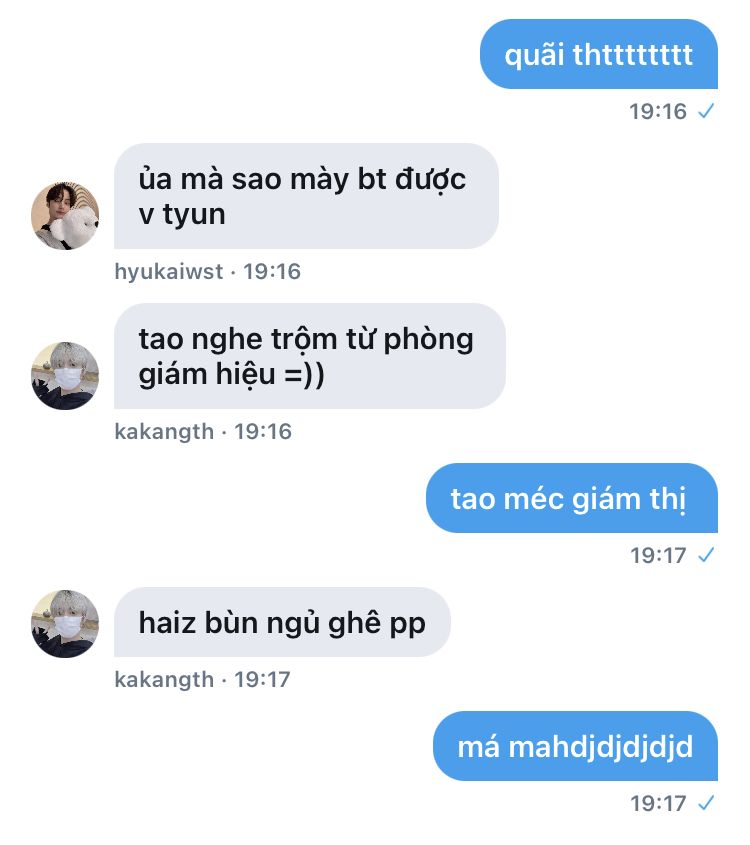Click the 19:17 time next to kakangth
The width and height of the screenshot is (750, 845).
click(262, 679)
